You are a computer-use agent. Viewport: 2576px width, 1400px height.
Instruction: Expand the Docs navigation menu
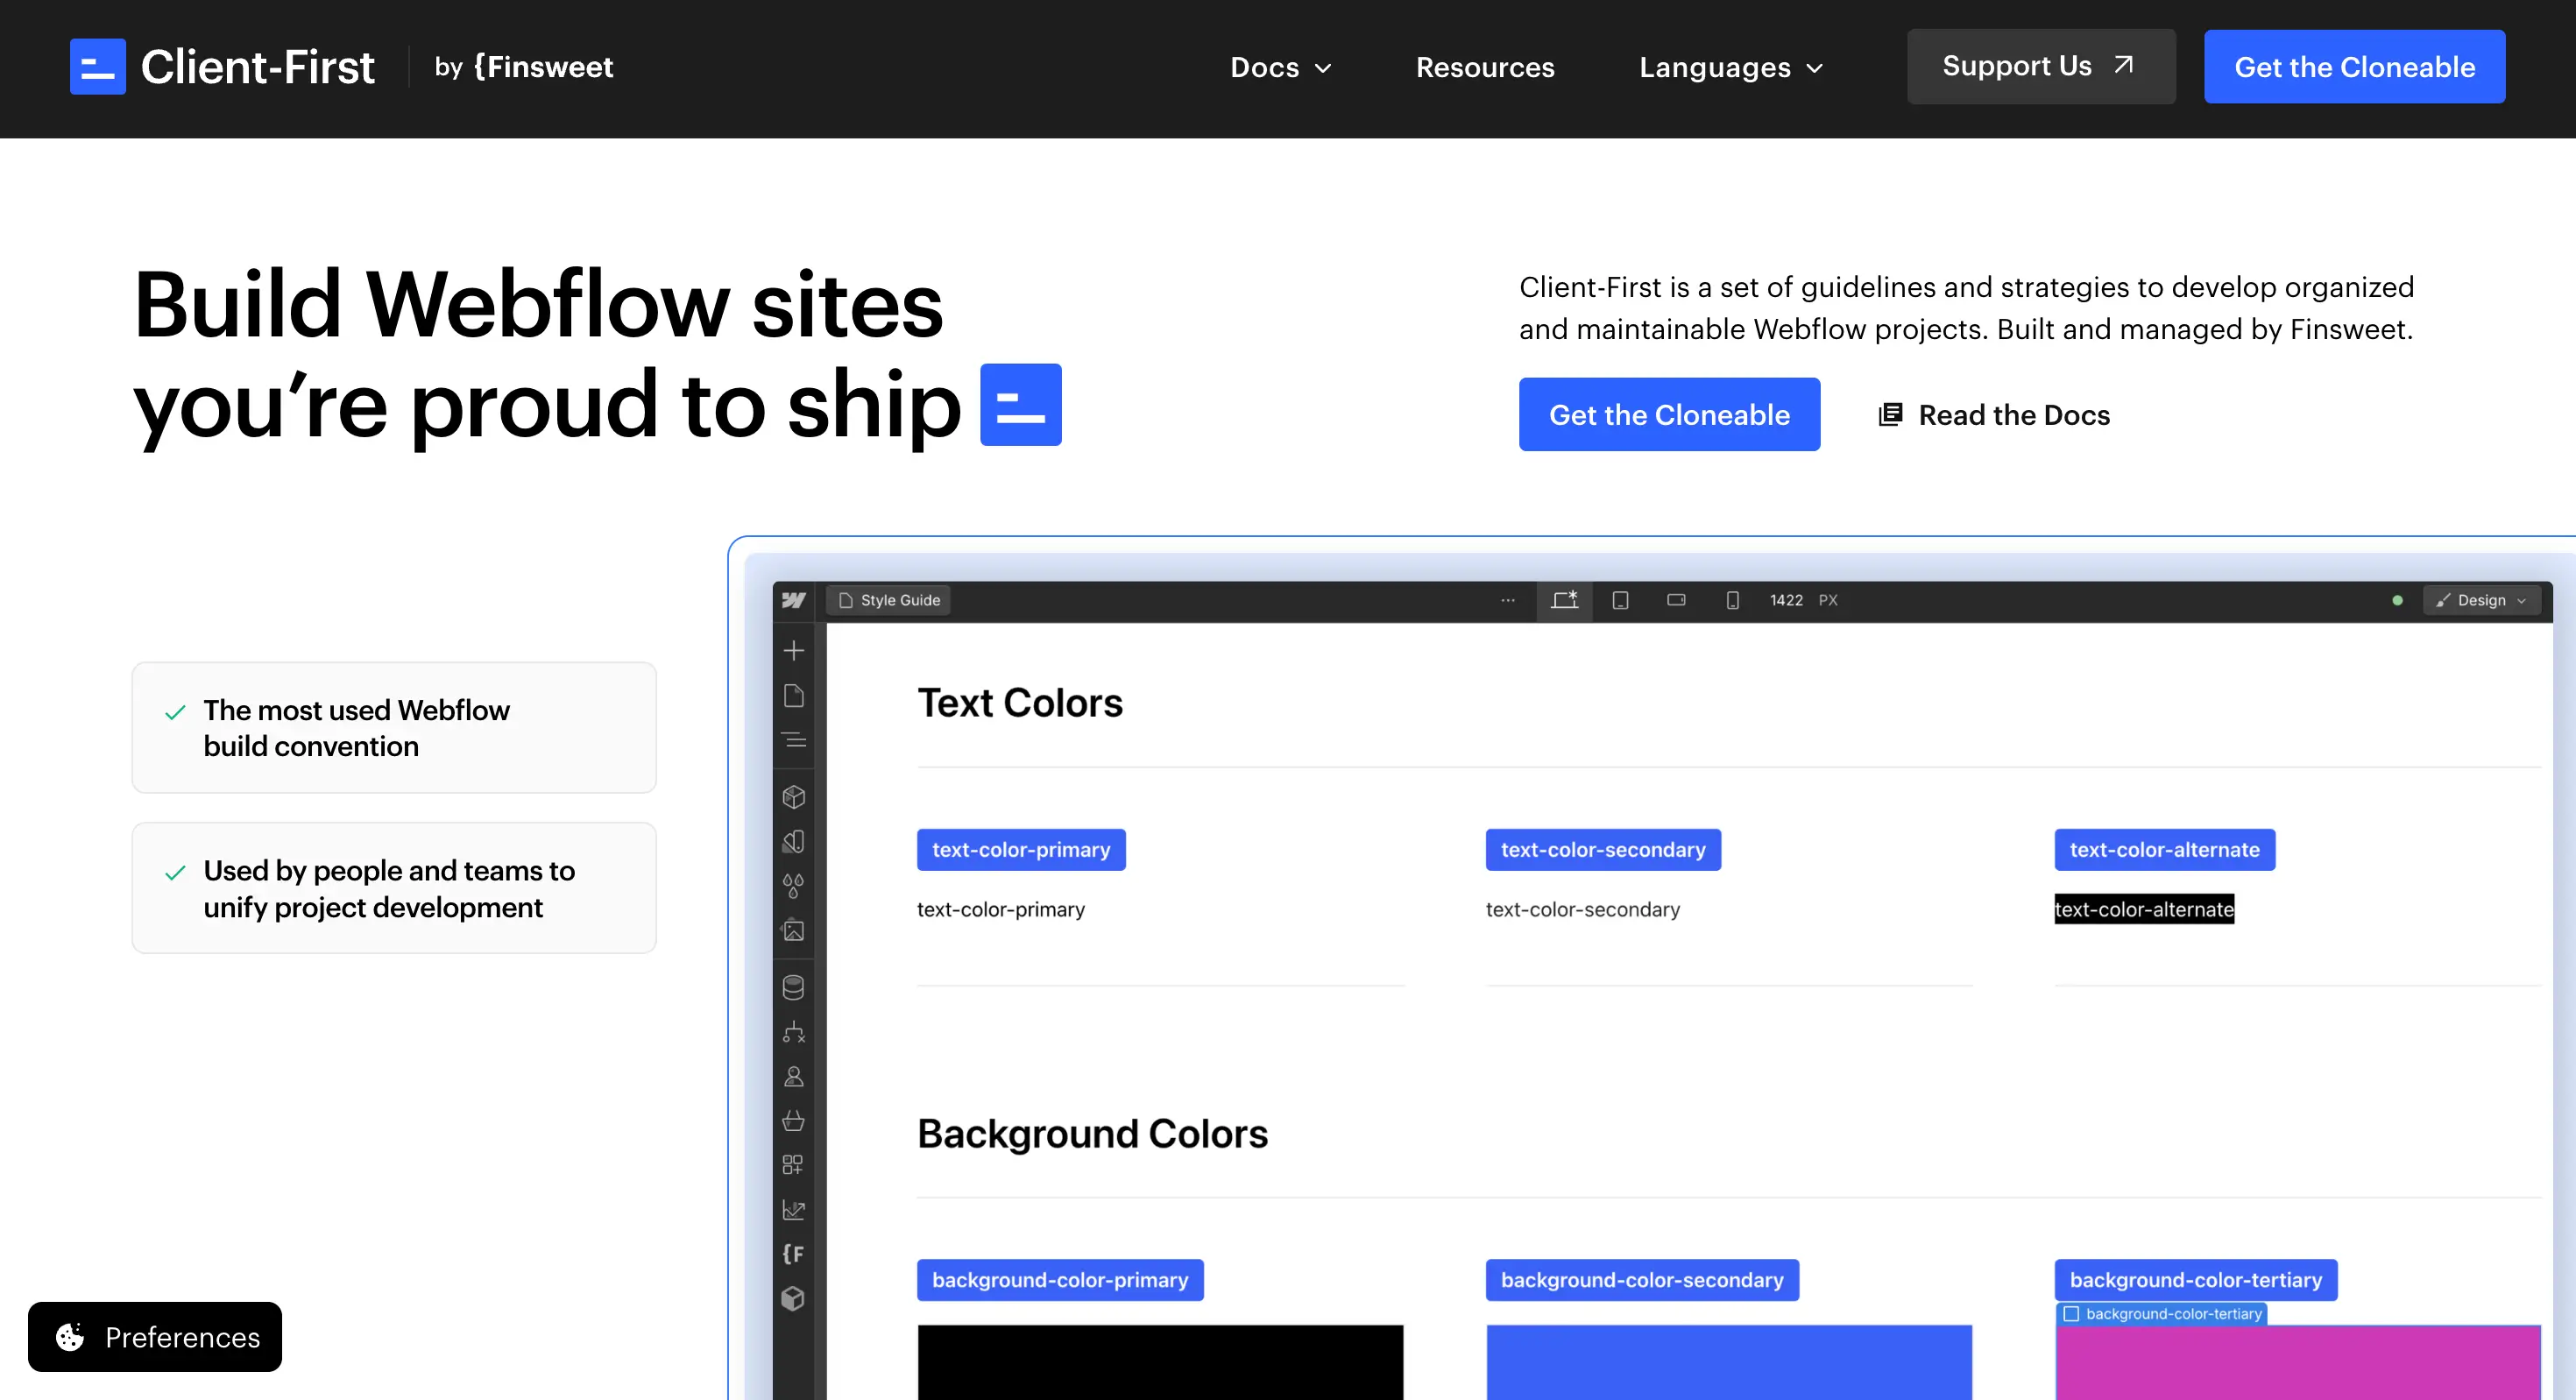pos(1281,67)
